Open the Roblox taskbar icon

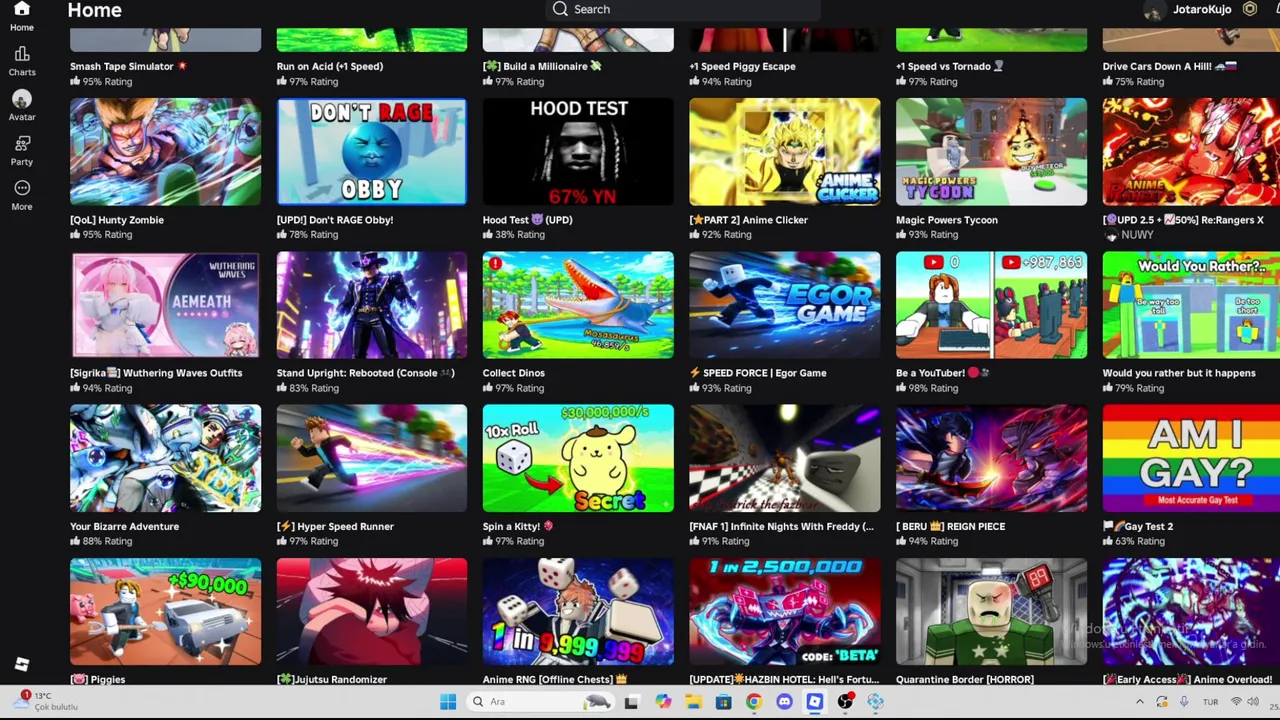tap(814, 702)
